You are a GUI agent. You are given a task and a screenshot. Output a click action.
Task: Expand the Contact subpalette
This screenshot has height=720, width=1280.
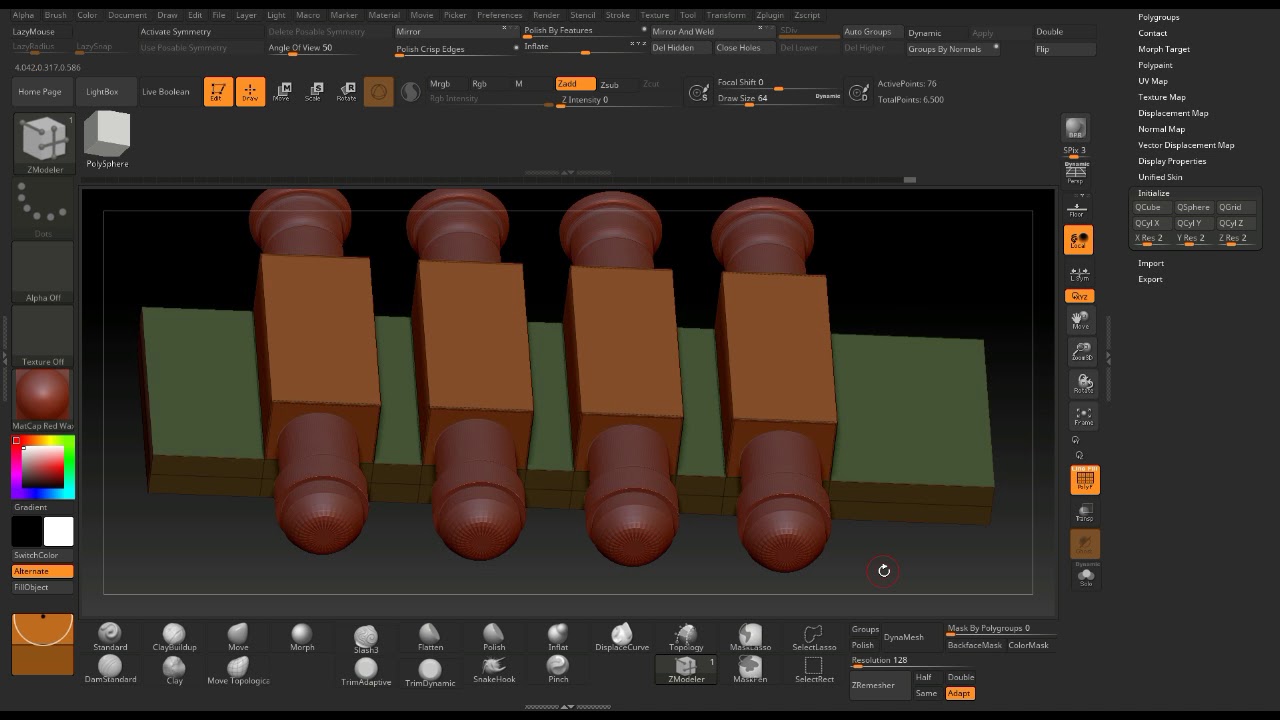pyautogui.click(x=1152, y=33)
